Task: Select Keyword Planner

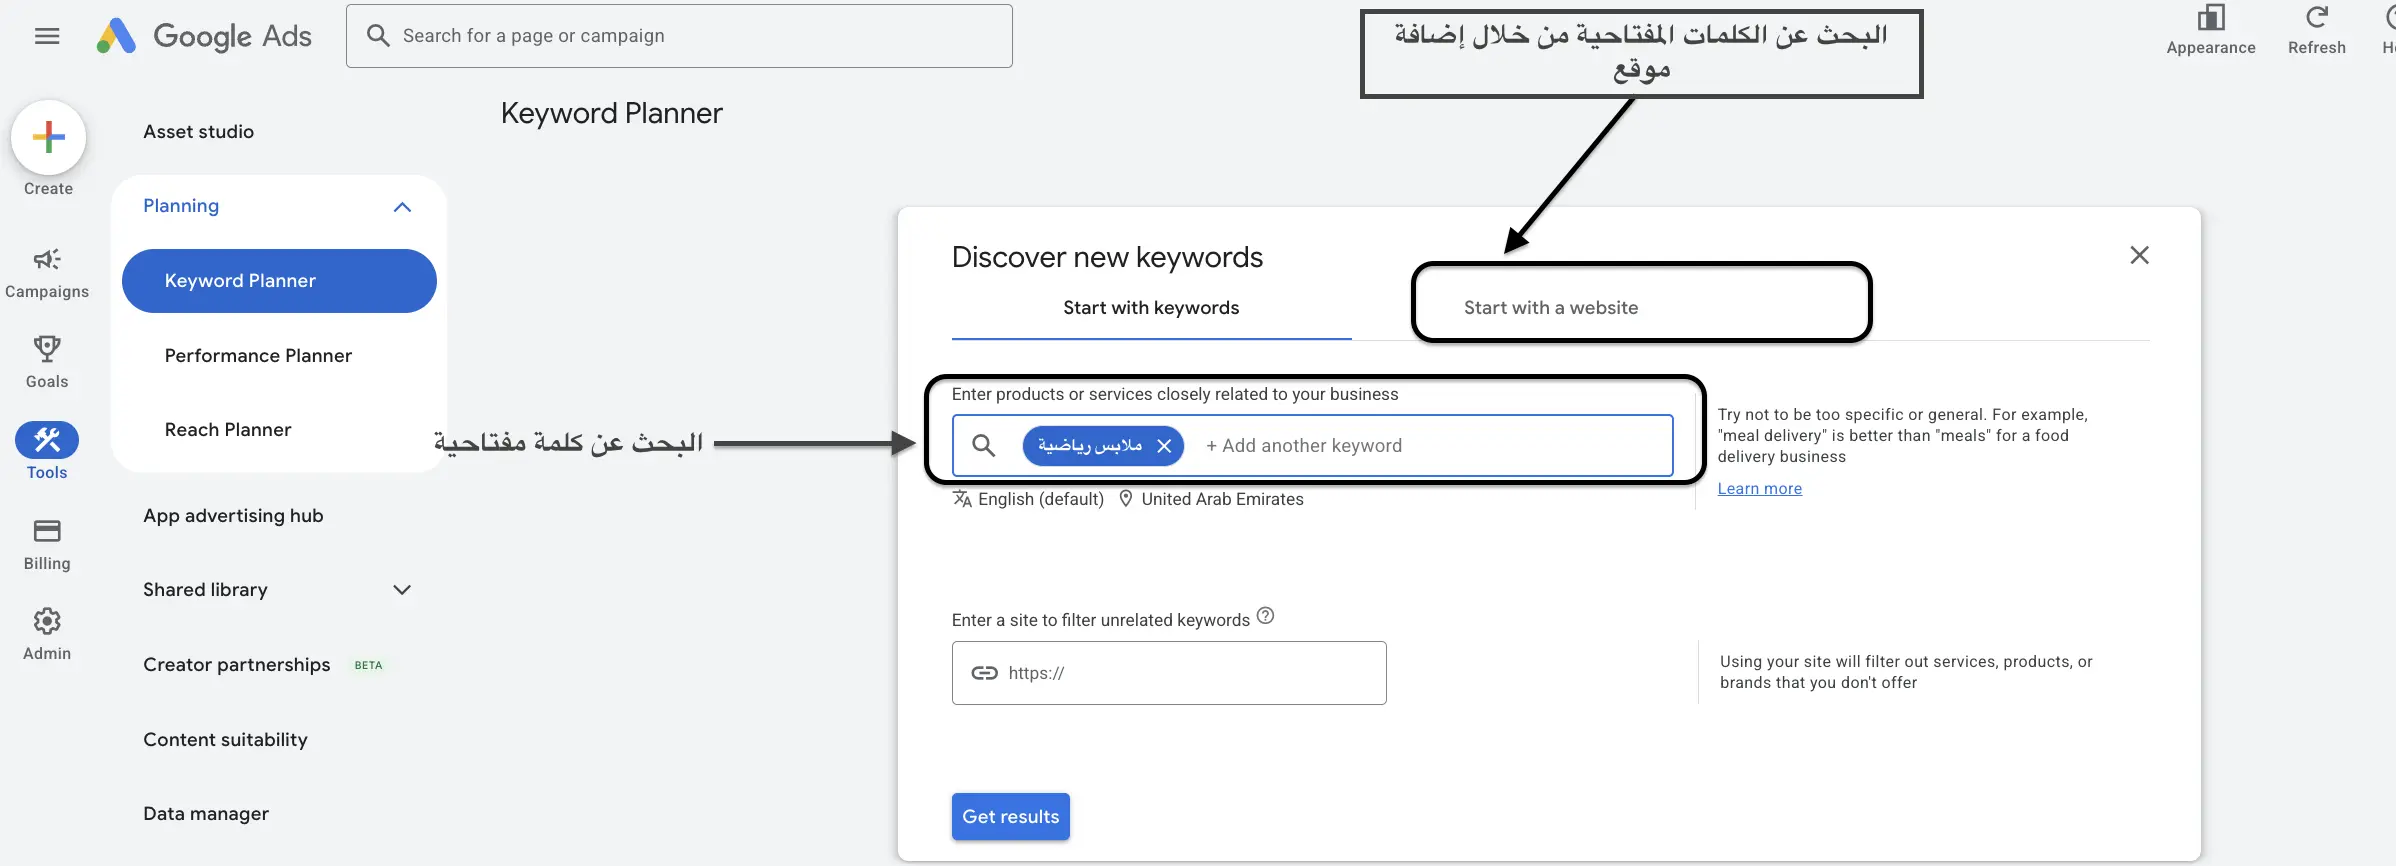Action: pyautogui.click(x=279, y=281)
